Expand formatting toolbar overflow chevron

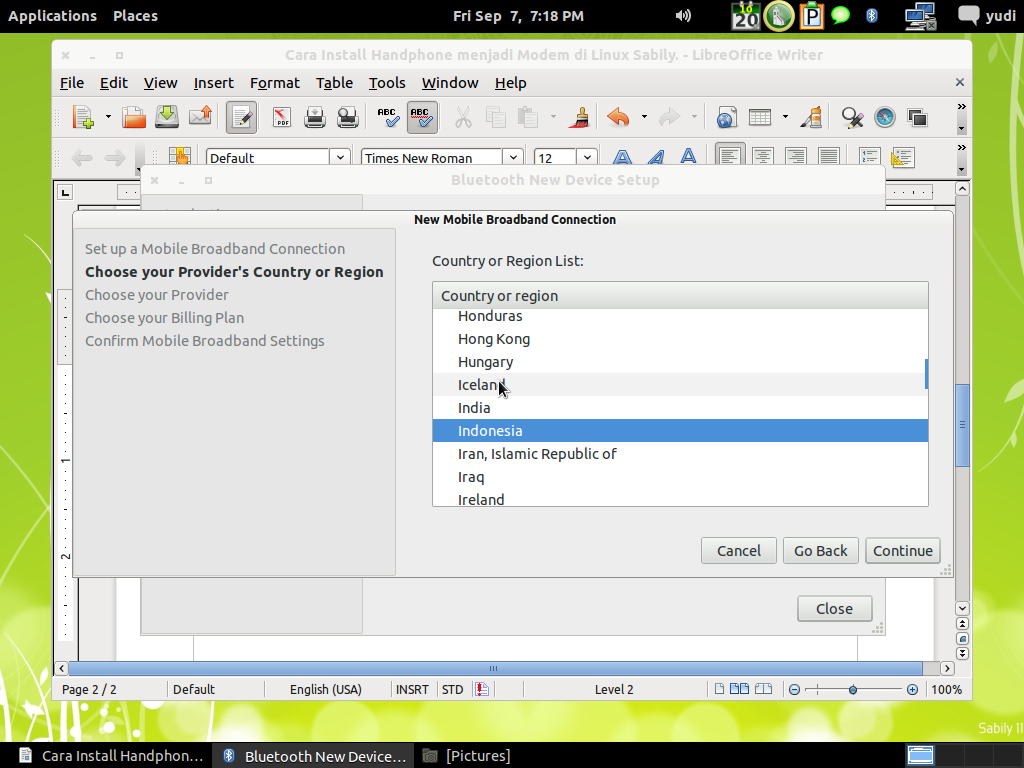[961, 148]
